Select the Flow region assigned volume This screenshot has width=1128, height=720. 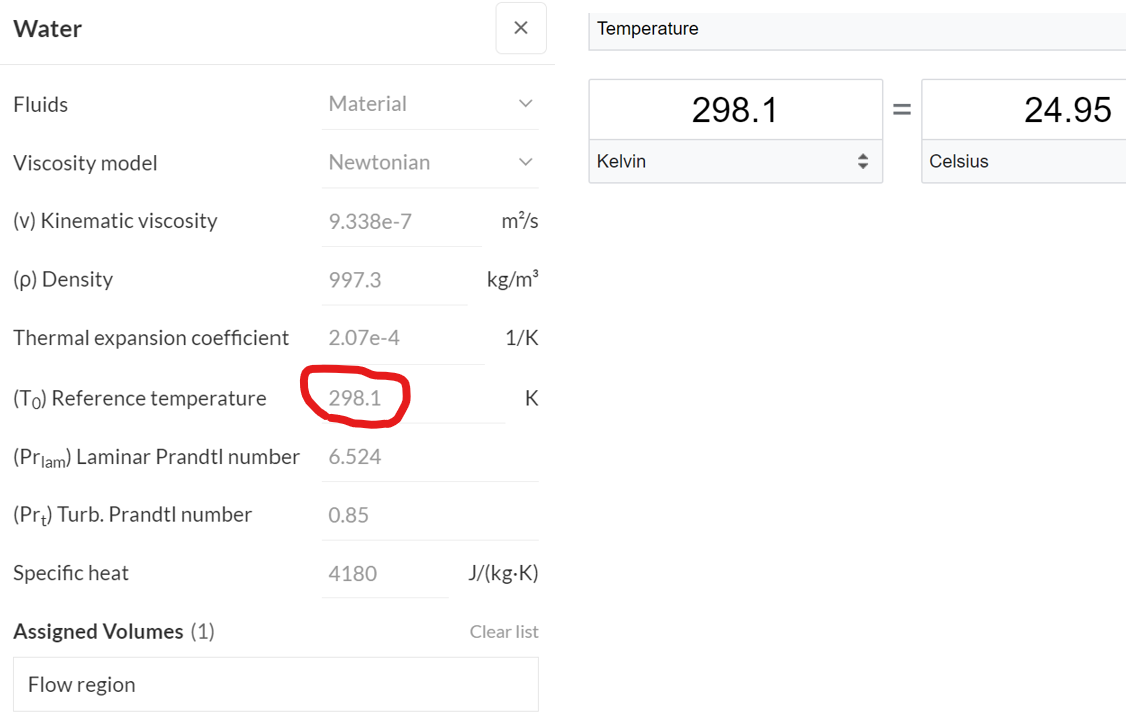click(x=275, y=684)
